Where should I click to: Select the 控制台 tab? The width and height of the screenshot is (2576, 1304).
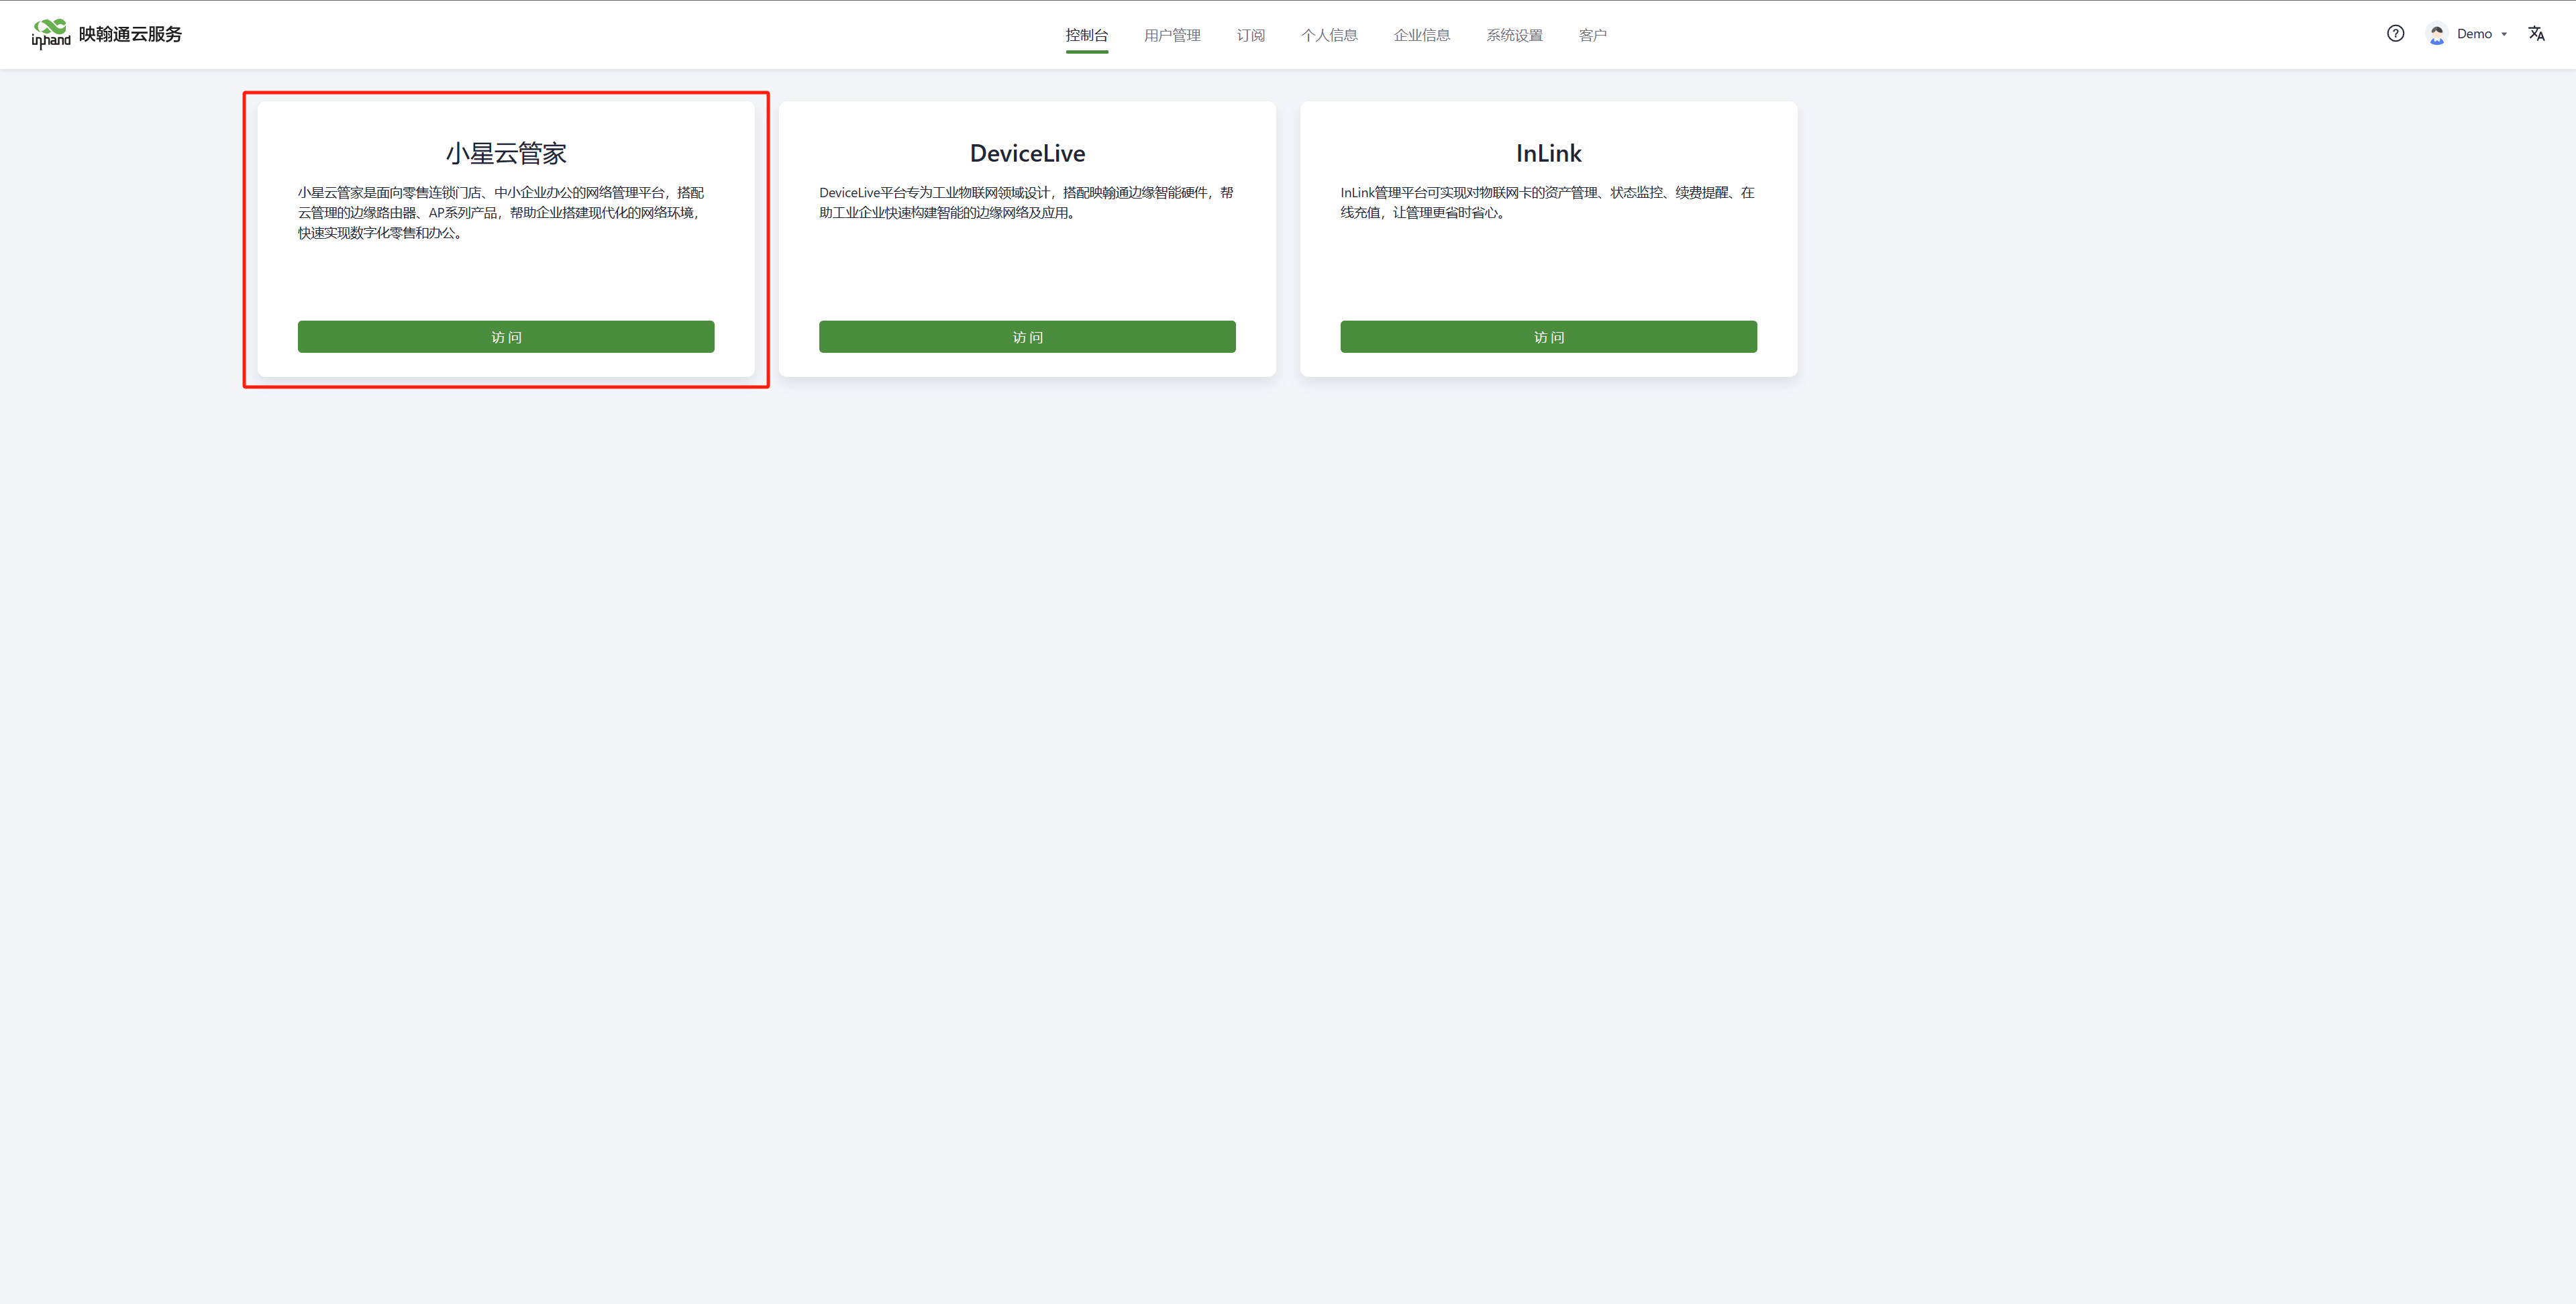coord(1087,35)
